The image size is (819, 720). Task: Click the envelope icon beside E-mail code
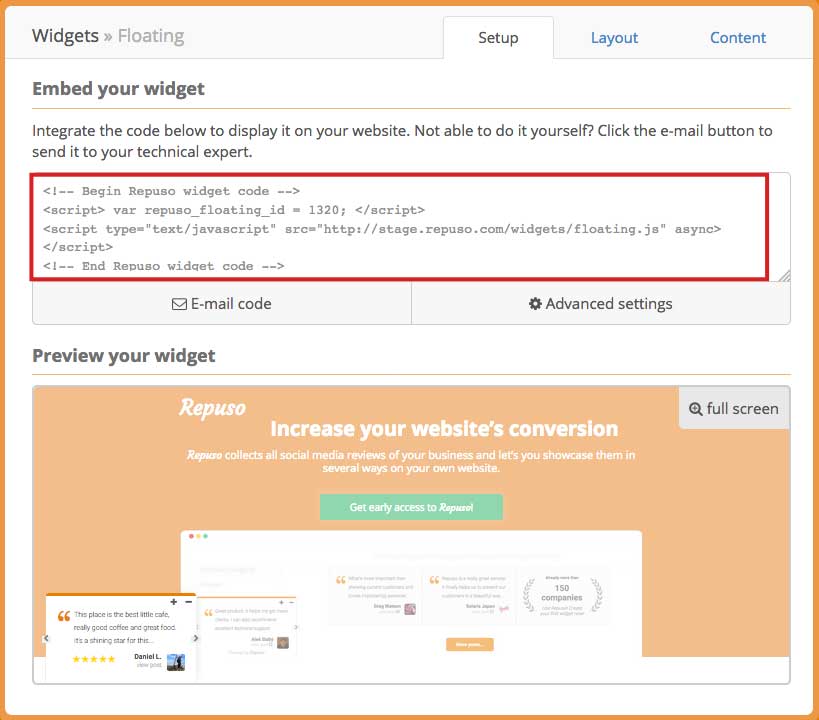(179, 304)
